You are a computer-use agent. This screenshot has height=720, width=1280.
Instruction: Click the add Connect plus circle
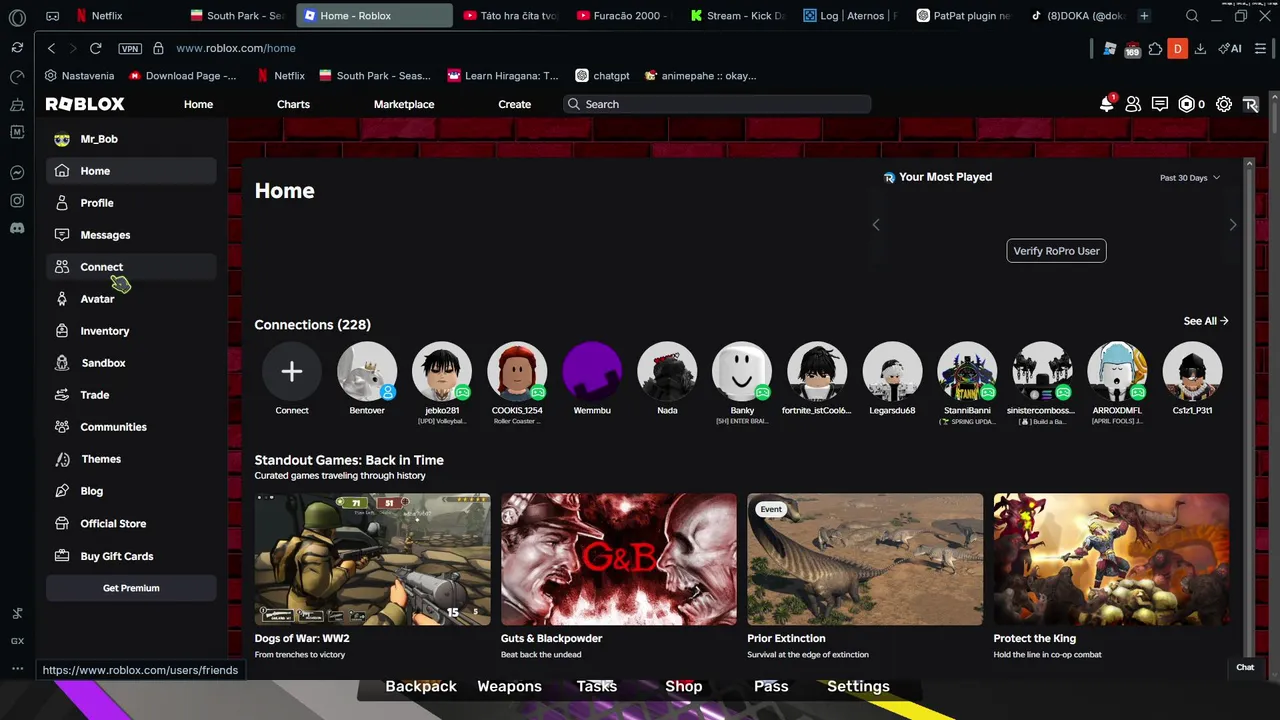292,372
